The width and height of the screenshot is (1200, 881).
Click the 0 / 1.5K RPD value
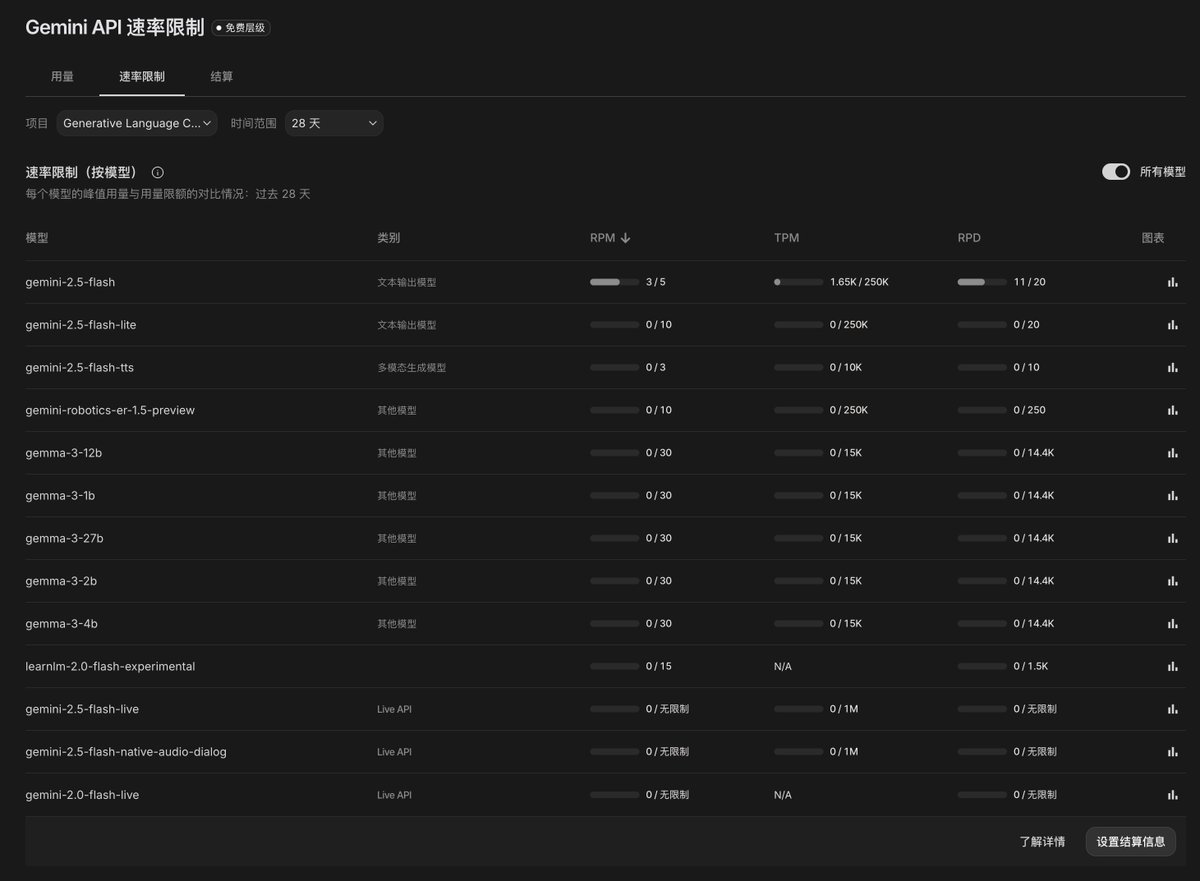pyautogui.click(x=1030, y=666)
